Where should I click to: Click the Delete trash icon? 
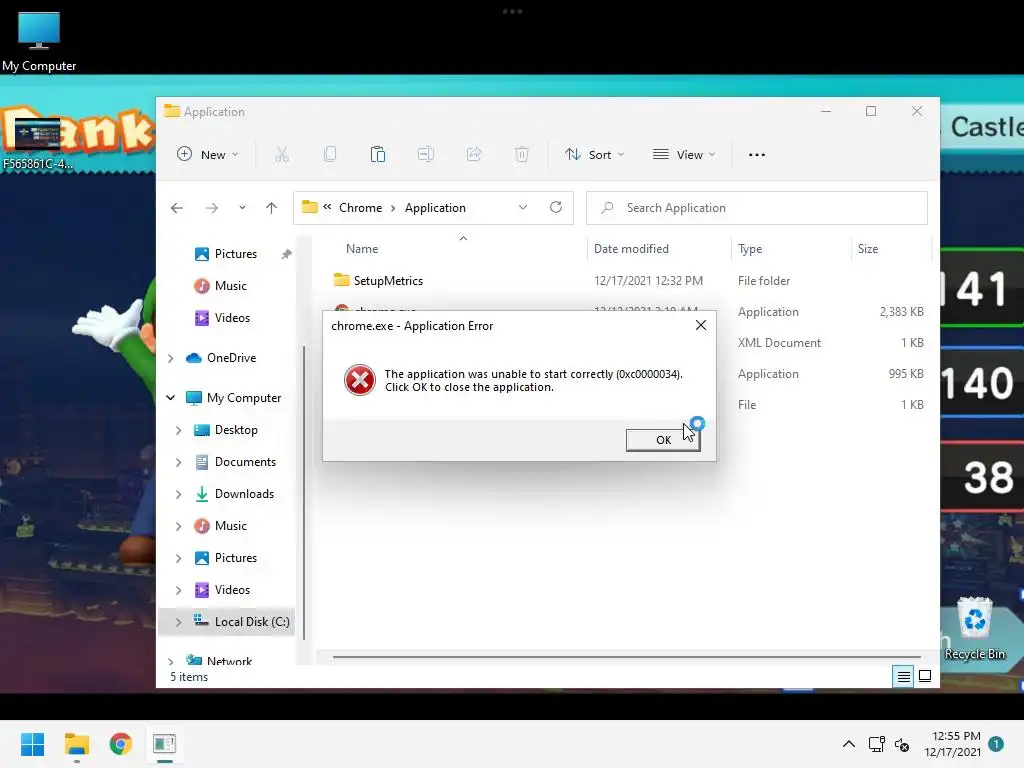coord(521,155)
